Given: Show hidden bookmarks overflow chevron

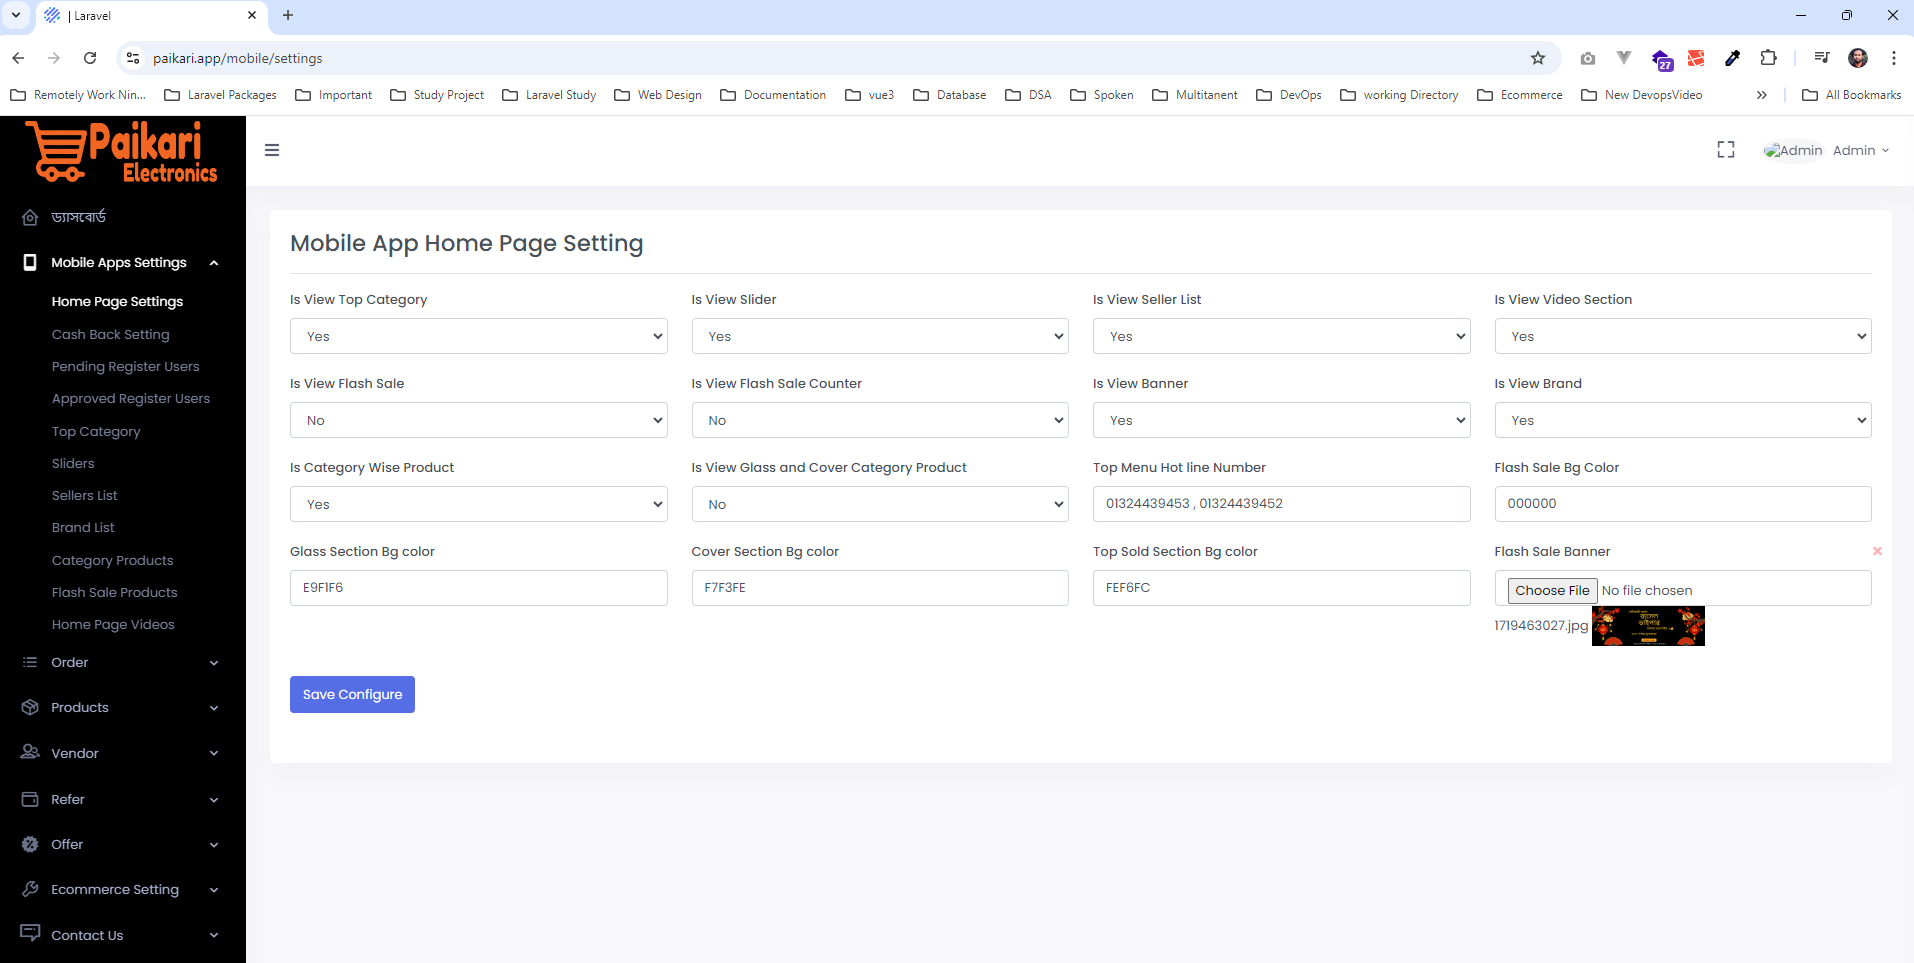Looking at the screenshot, I should click(1762, 95).
